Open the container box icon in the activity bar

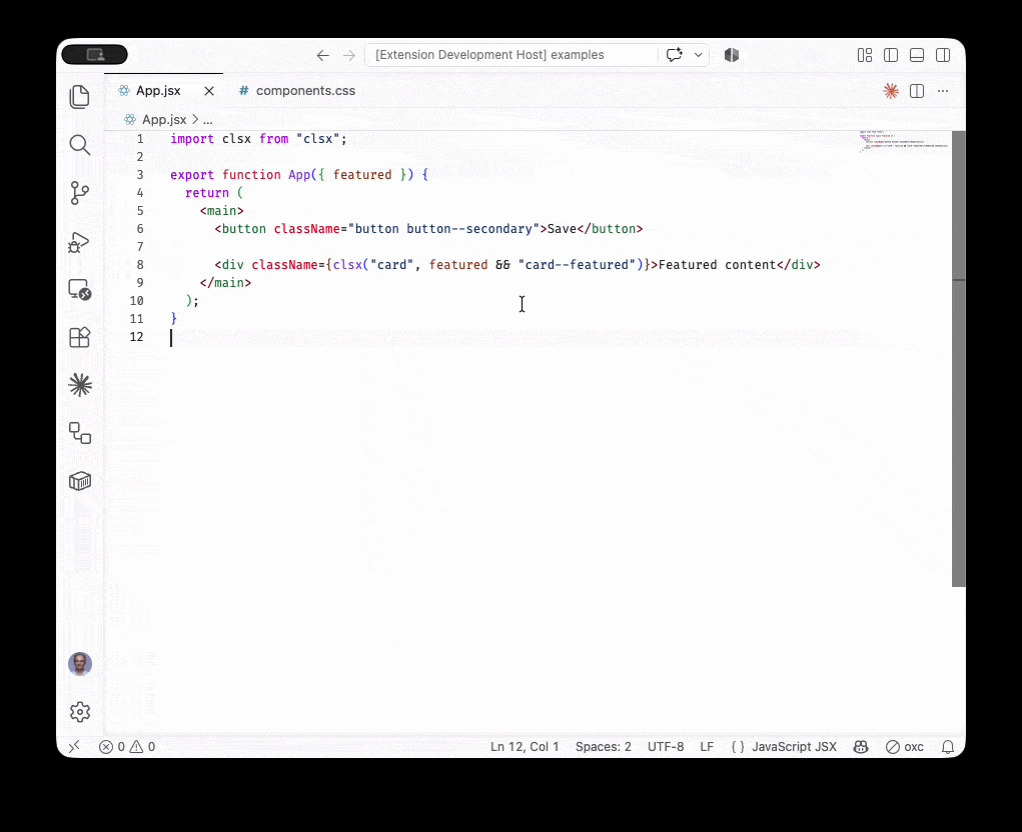point(80,481)
